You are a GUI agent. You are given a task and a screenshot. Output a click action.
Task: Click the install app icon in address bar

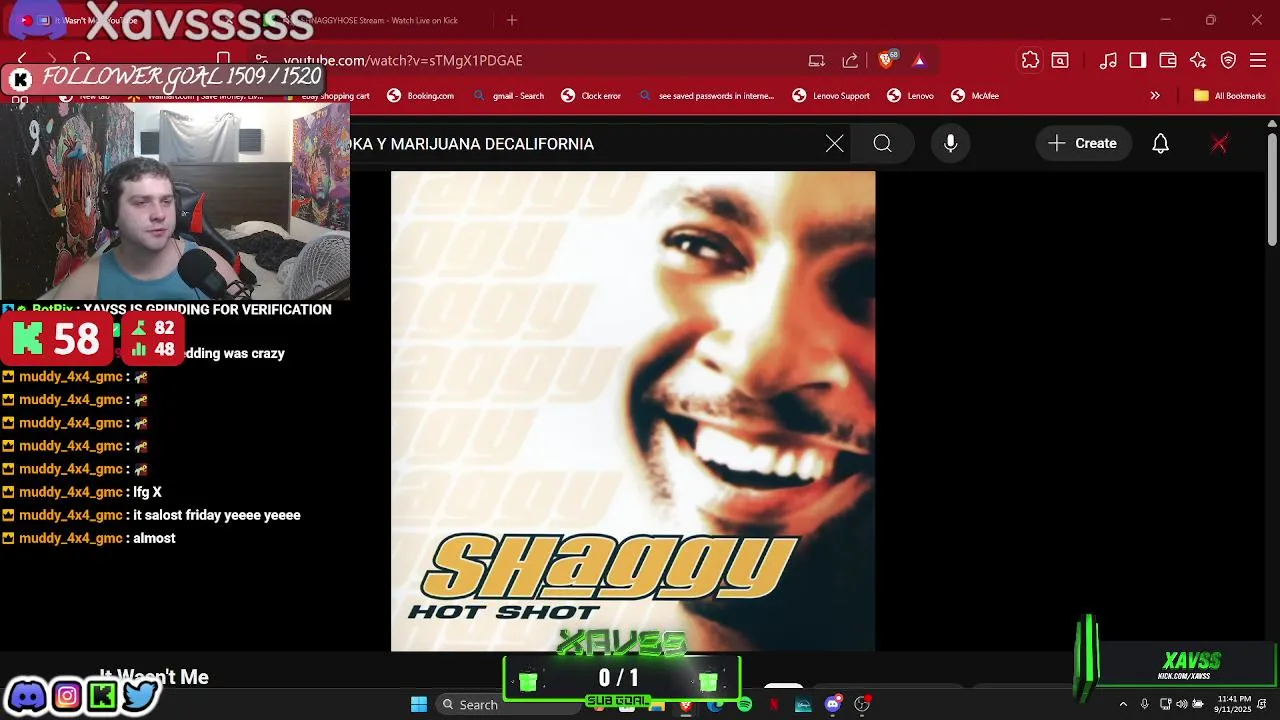[817, 61]
